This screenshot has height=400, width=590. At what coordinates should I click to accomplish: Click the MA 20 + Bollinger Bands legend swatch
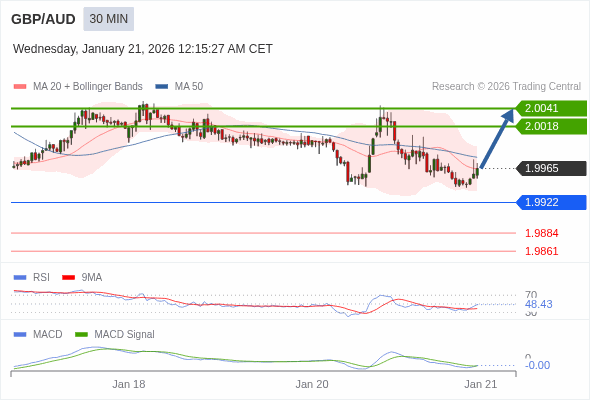click(20, 87)
